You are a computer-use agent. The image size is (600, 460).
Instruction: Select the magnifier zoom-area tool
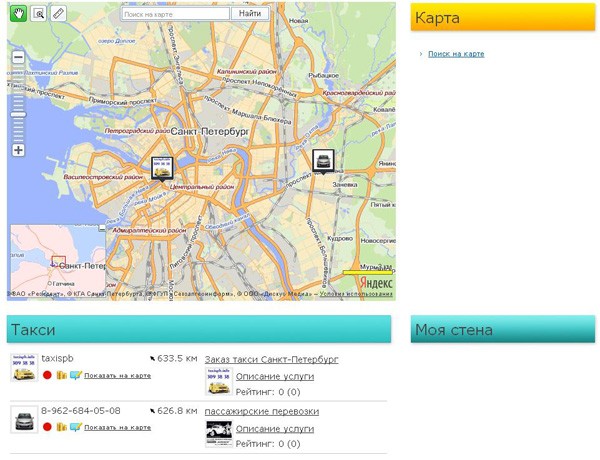(38, 14)
